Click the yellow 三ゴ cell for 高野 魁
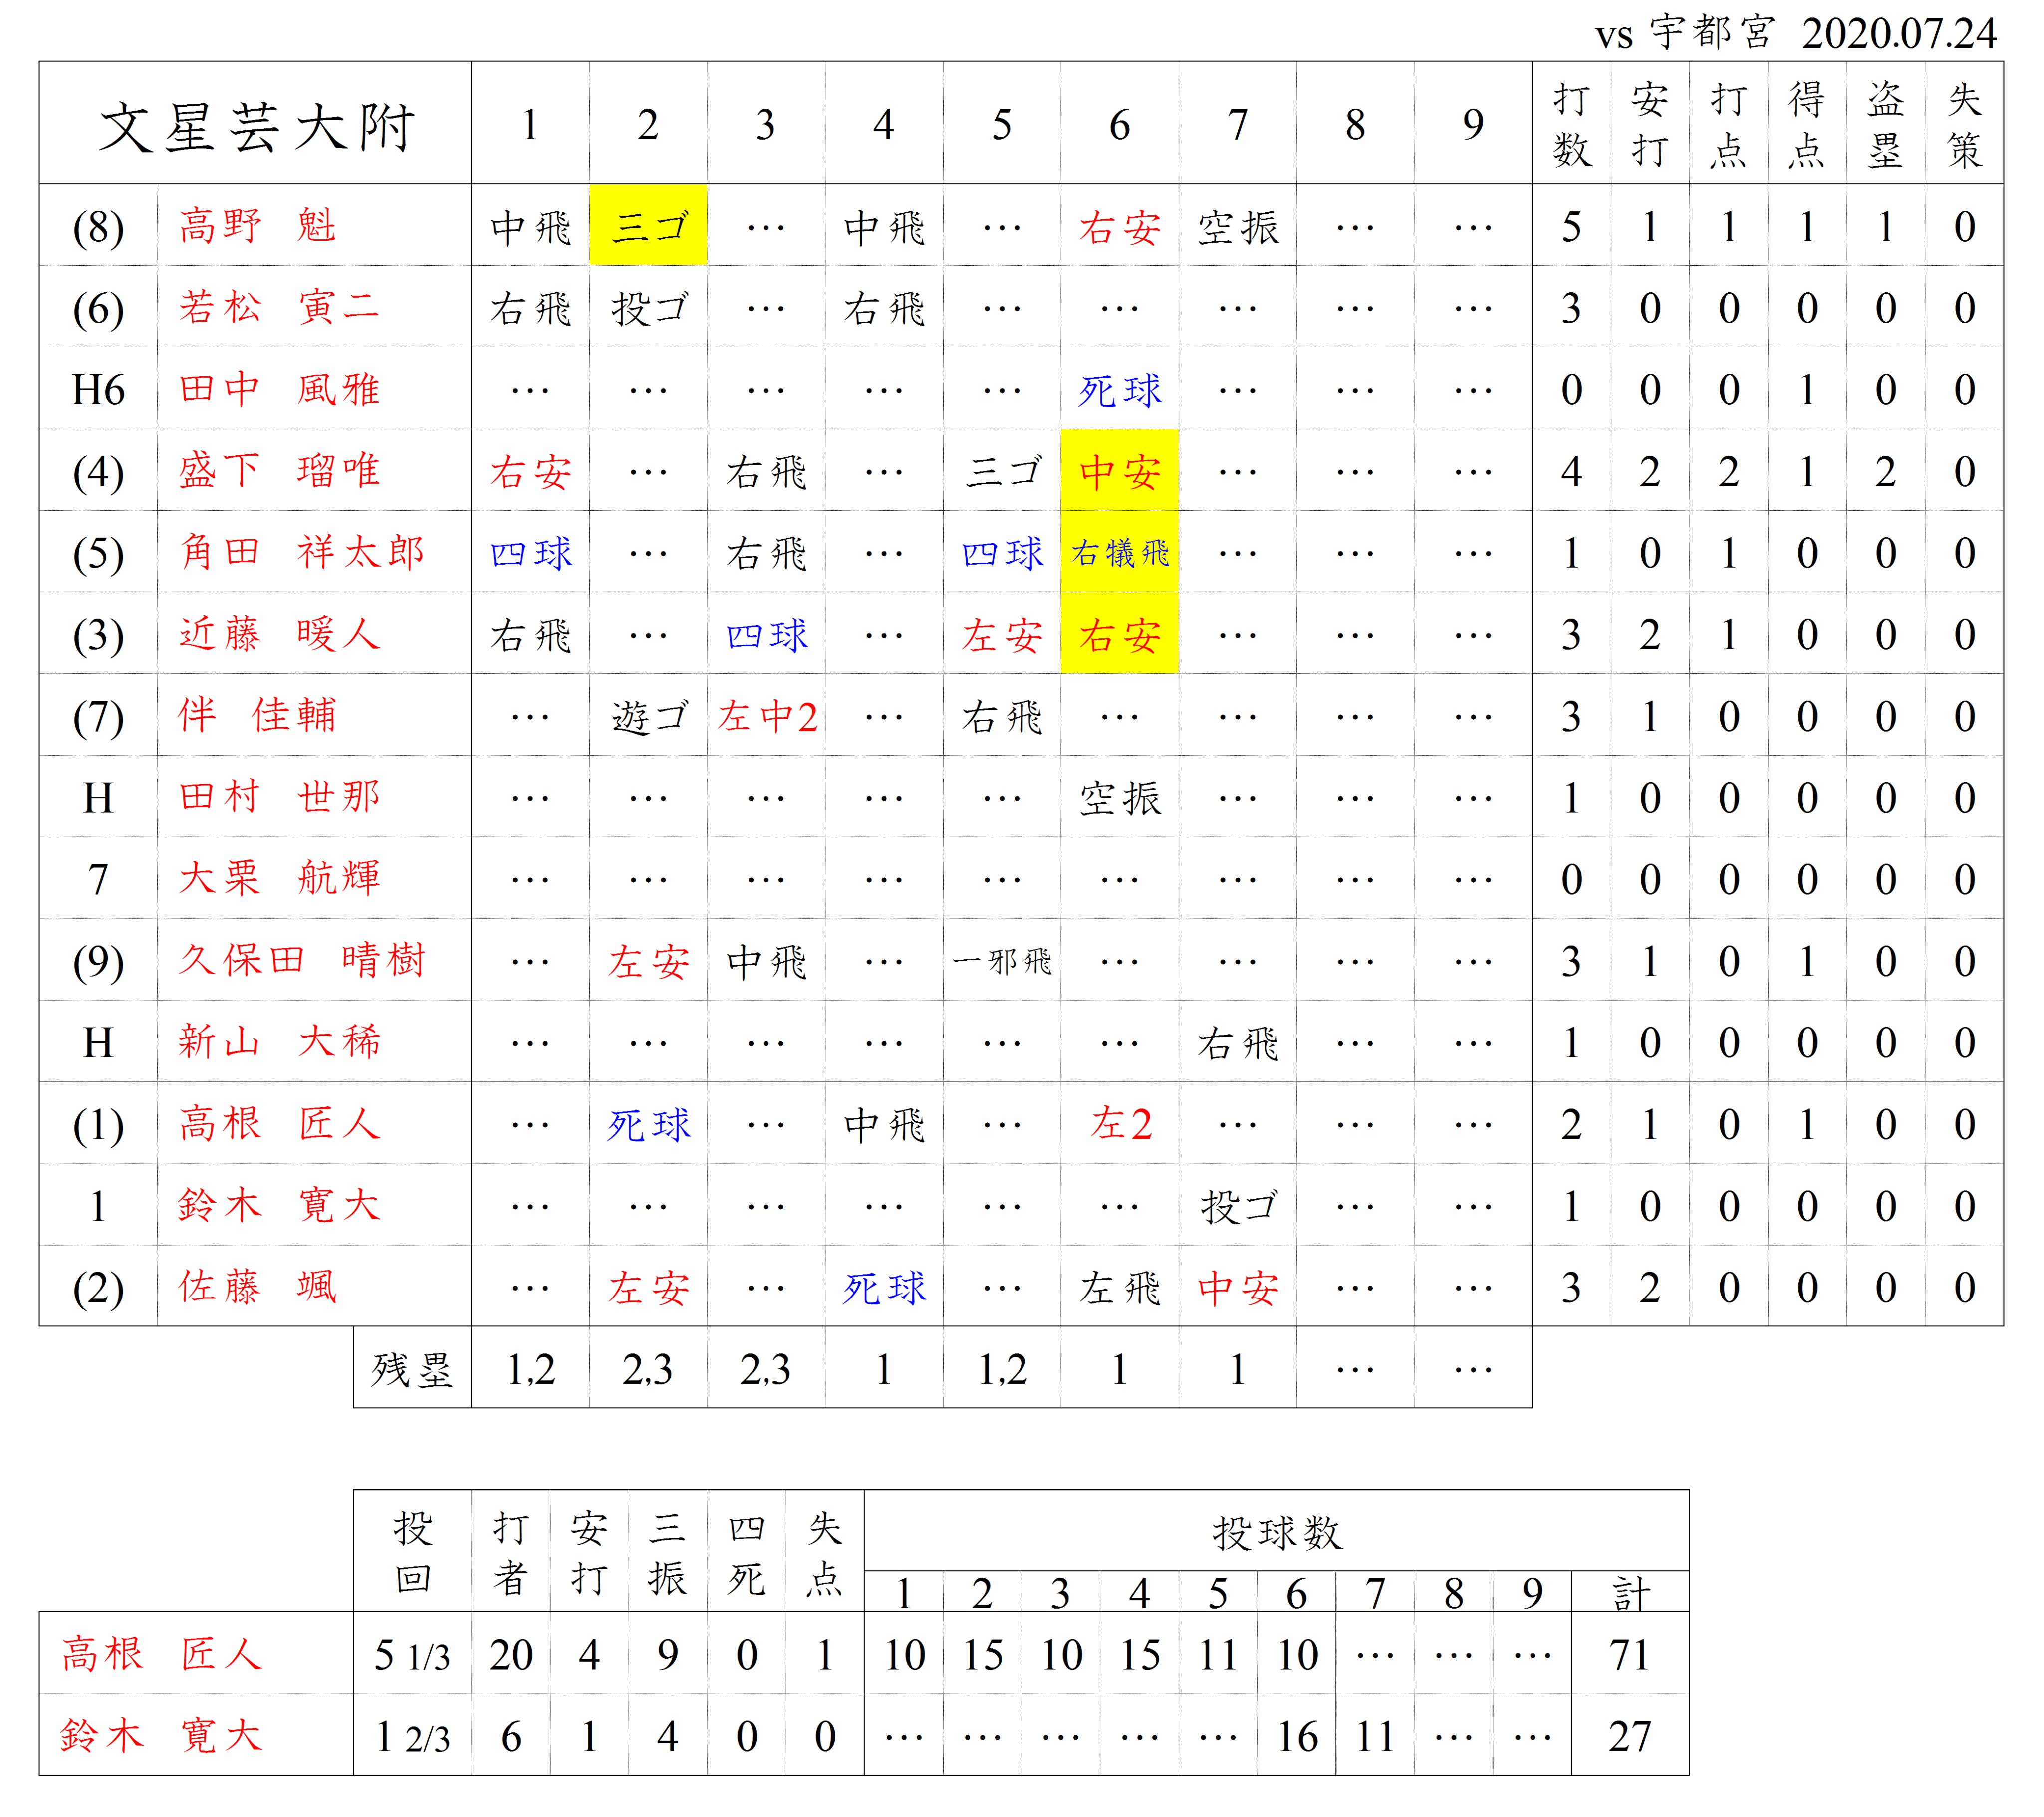This screenshot has height=1817, width=2044. tap(648, 225)
